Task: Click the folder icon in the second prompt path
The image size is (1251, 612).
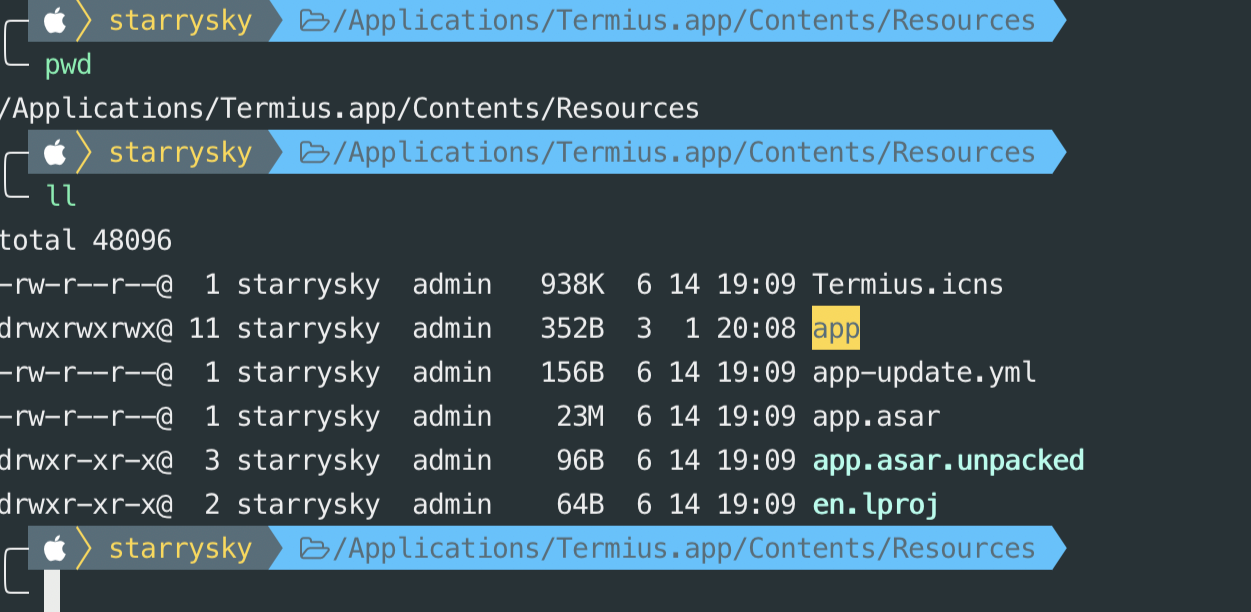Action: tap(314, 153)
